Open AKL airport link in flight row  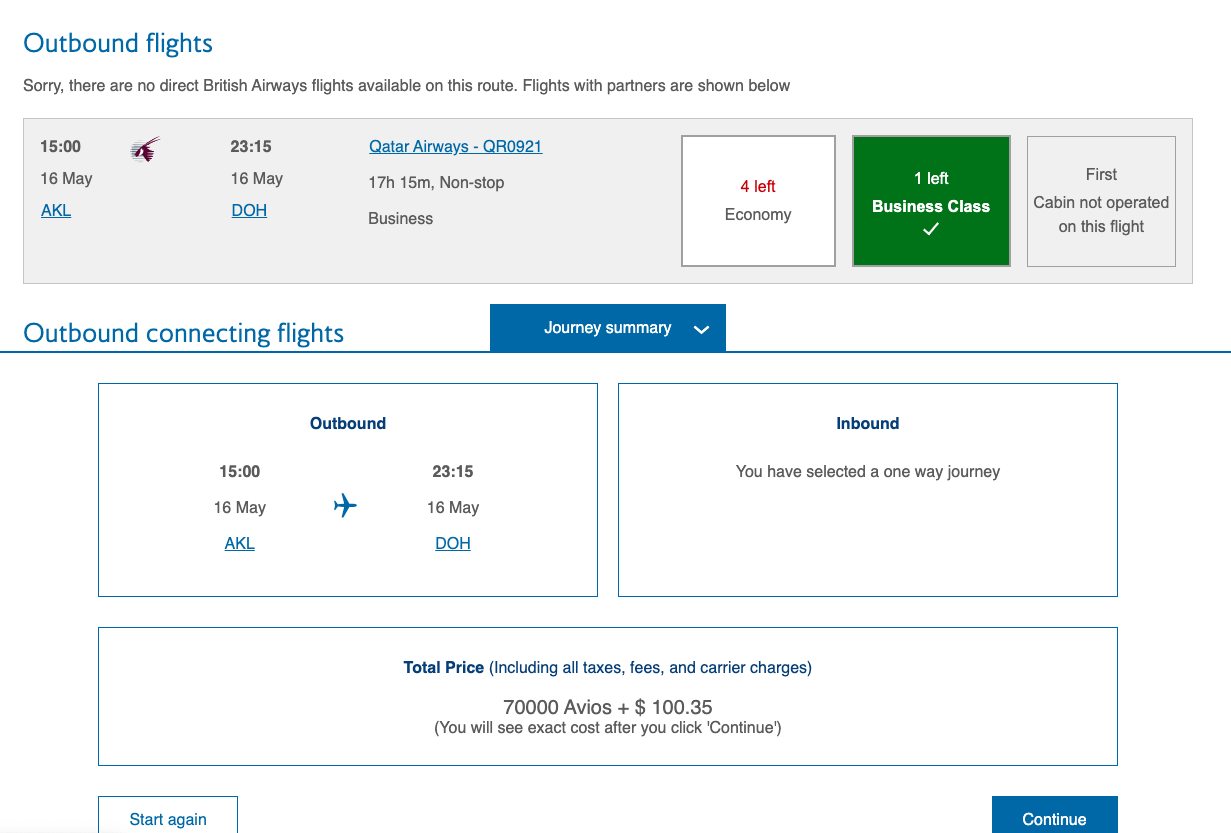(56, 210)
